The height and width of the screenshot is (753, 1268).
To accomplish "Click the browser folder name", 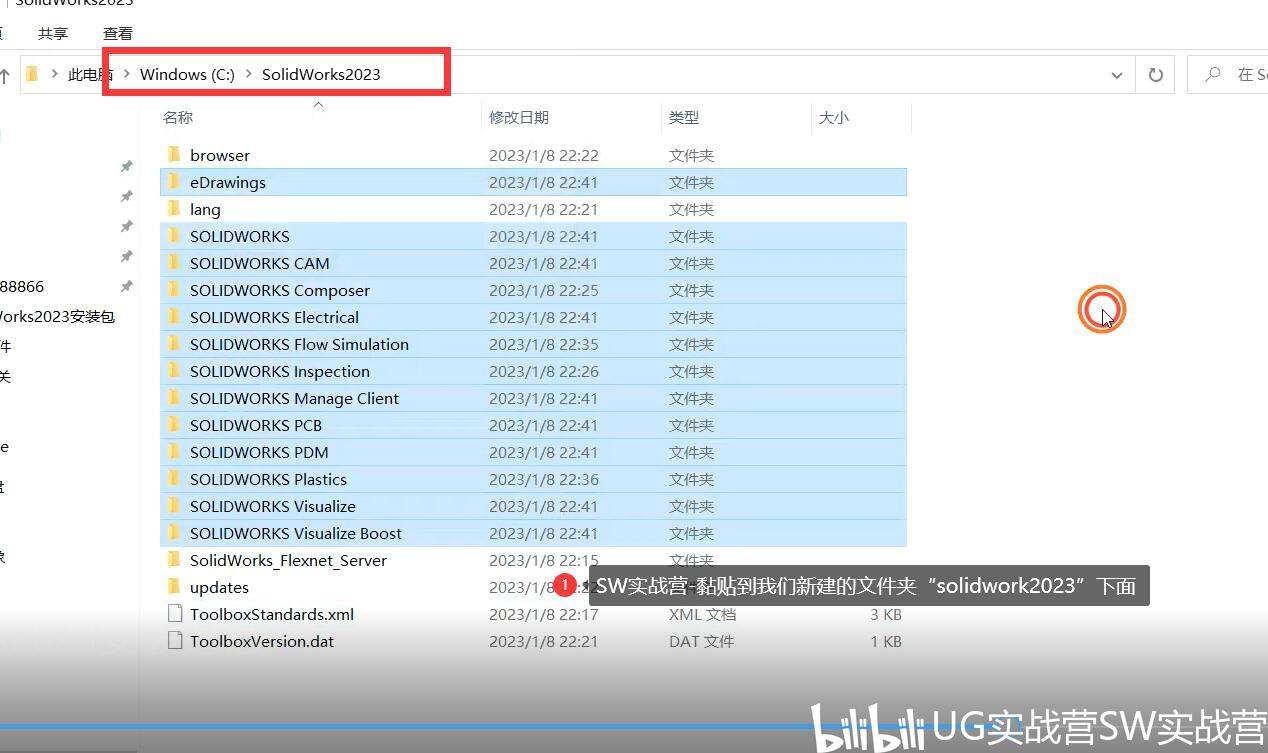I will (220, 155).
